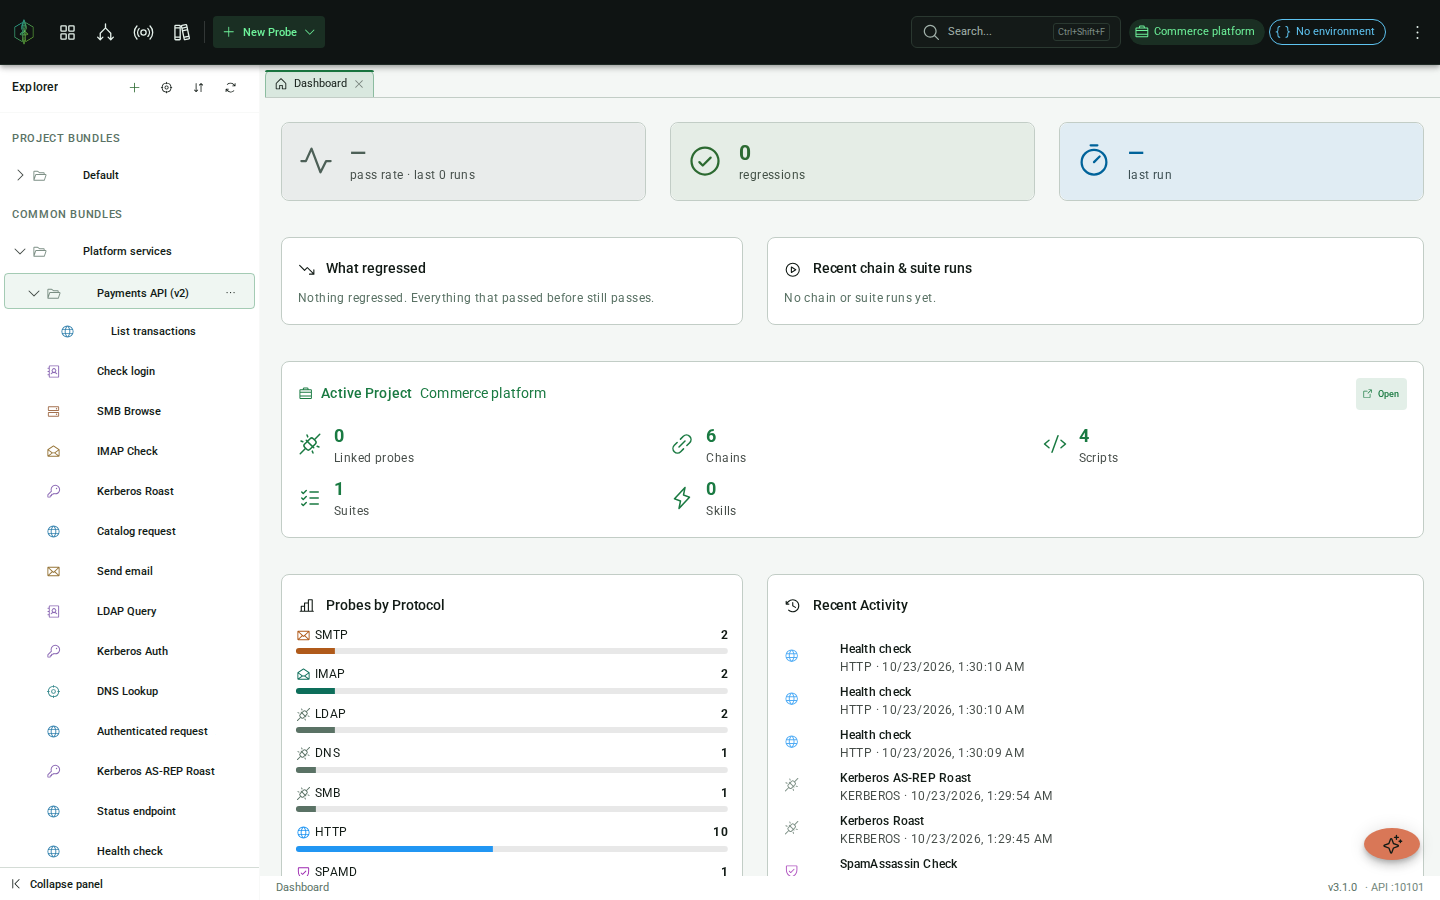Click the Chains count in Active Project
Viewport: 1440px width, 900px height.
pyautogui.click(x=711, y=436)
